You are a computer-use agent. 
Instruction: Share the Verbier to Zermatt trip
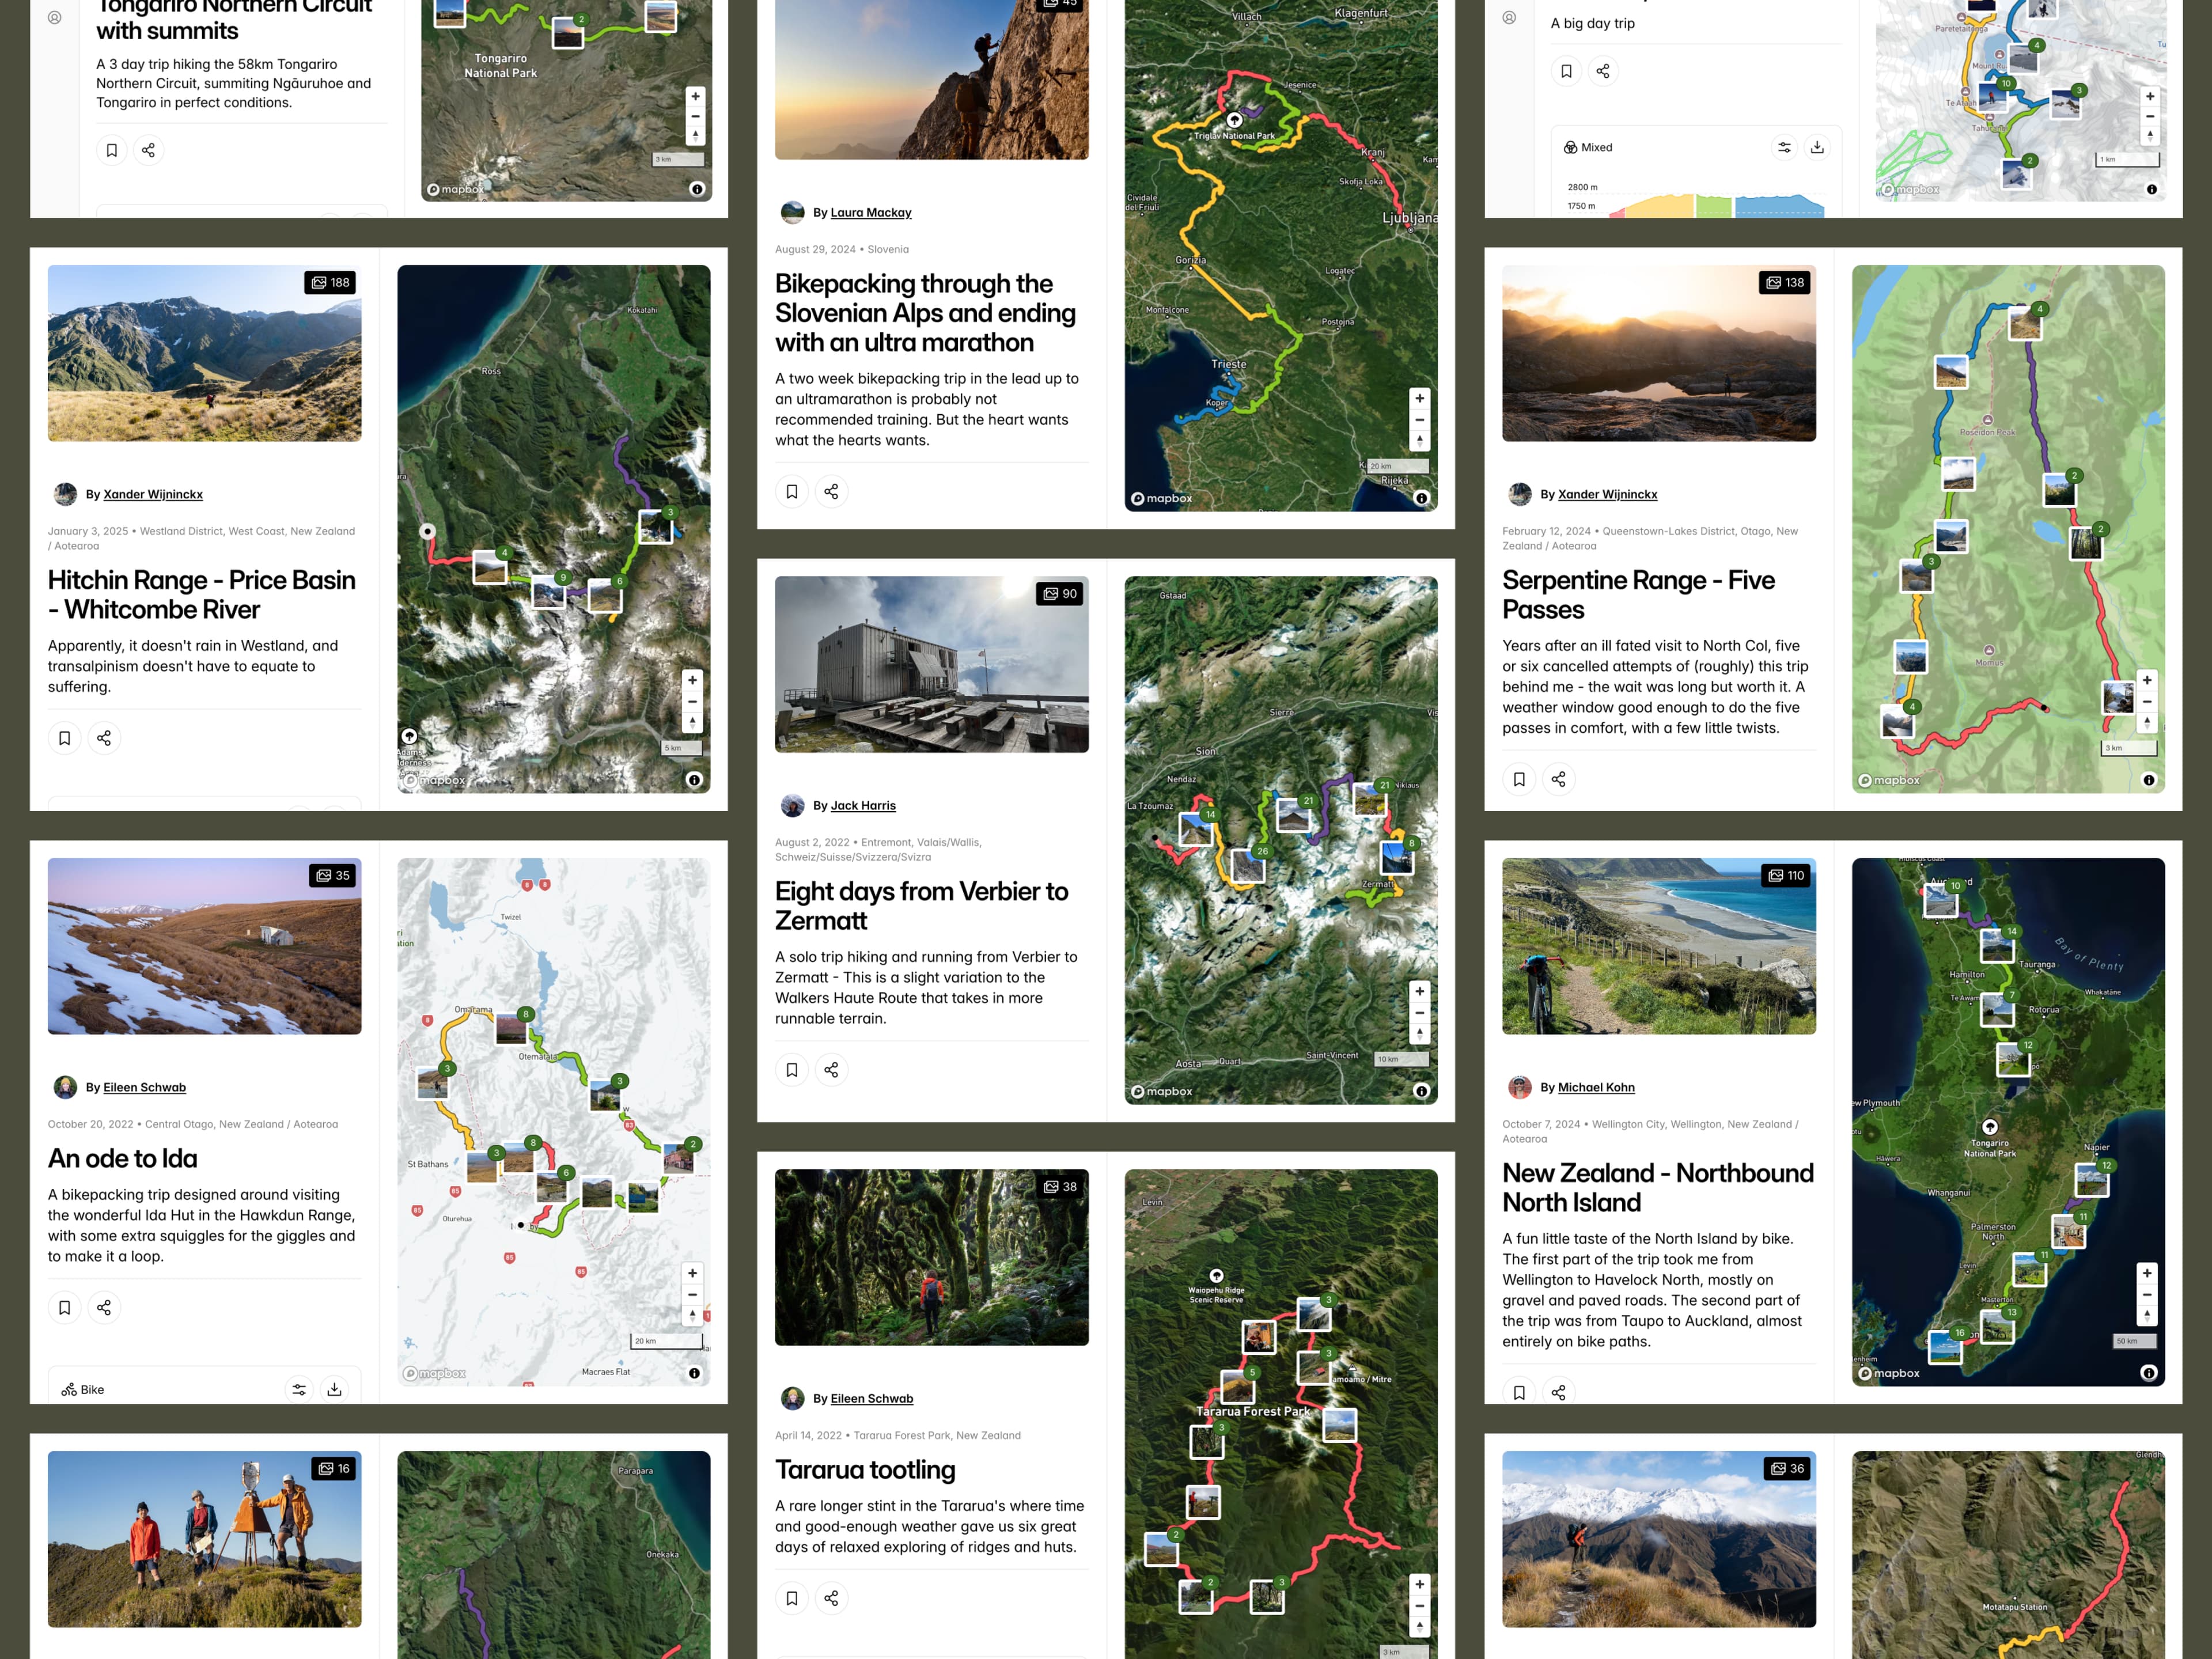pos(831,1070)
